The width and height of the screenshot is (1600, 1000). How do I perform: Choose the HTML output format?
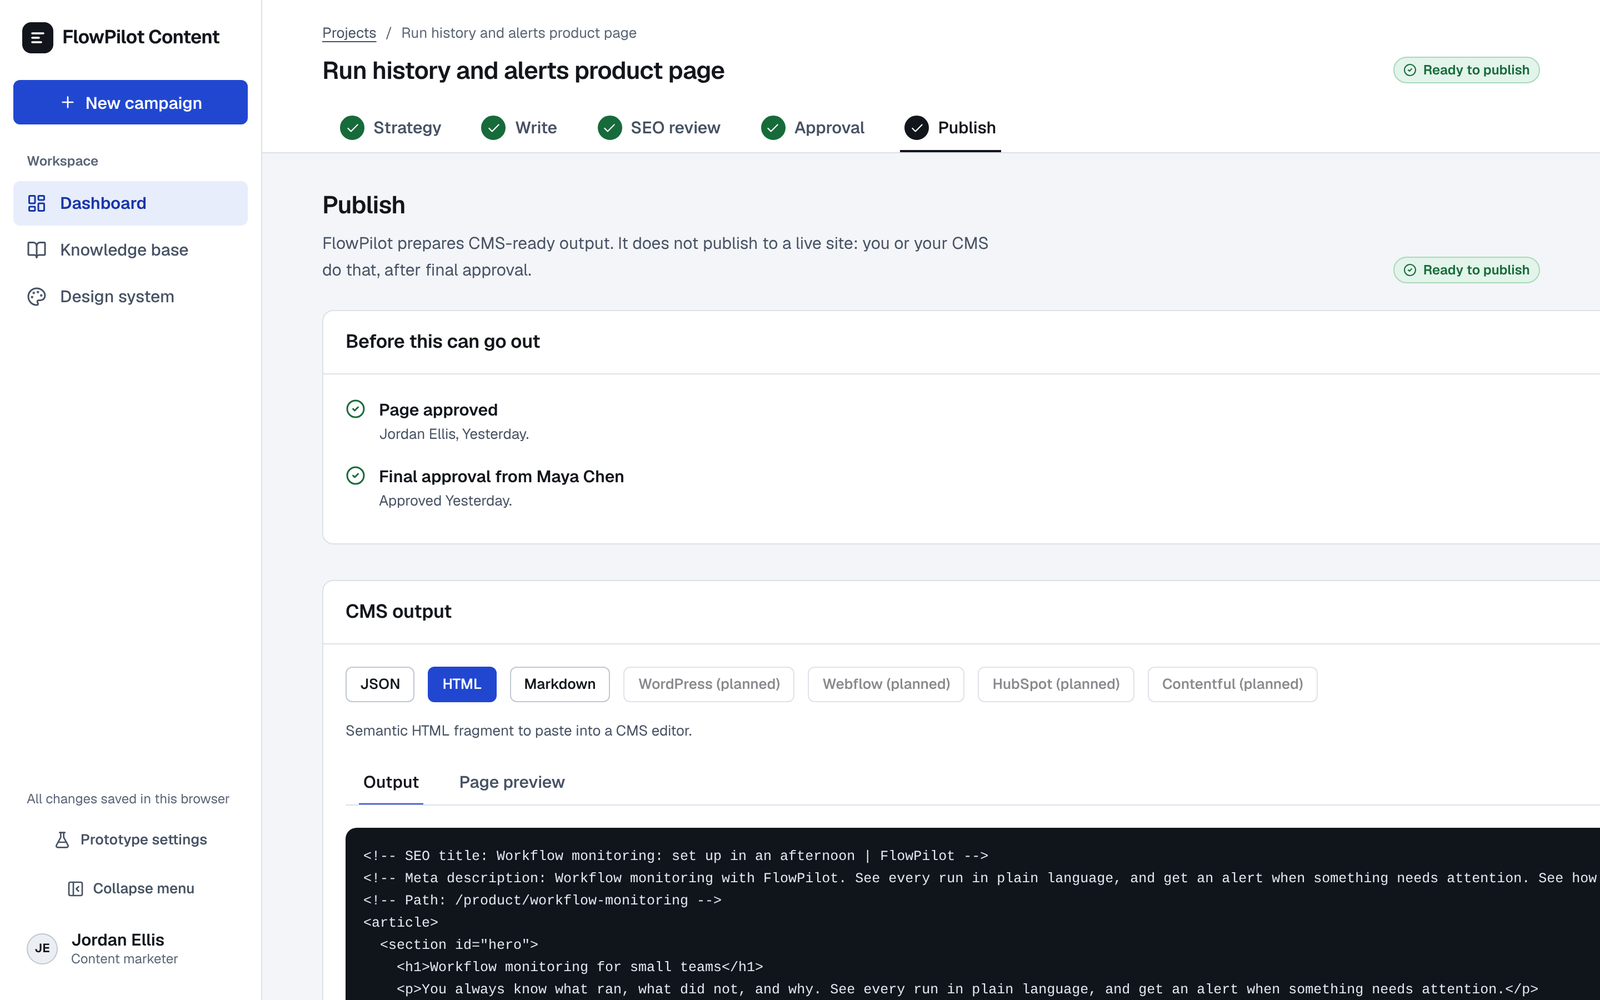(x=462, y=684)
